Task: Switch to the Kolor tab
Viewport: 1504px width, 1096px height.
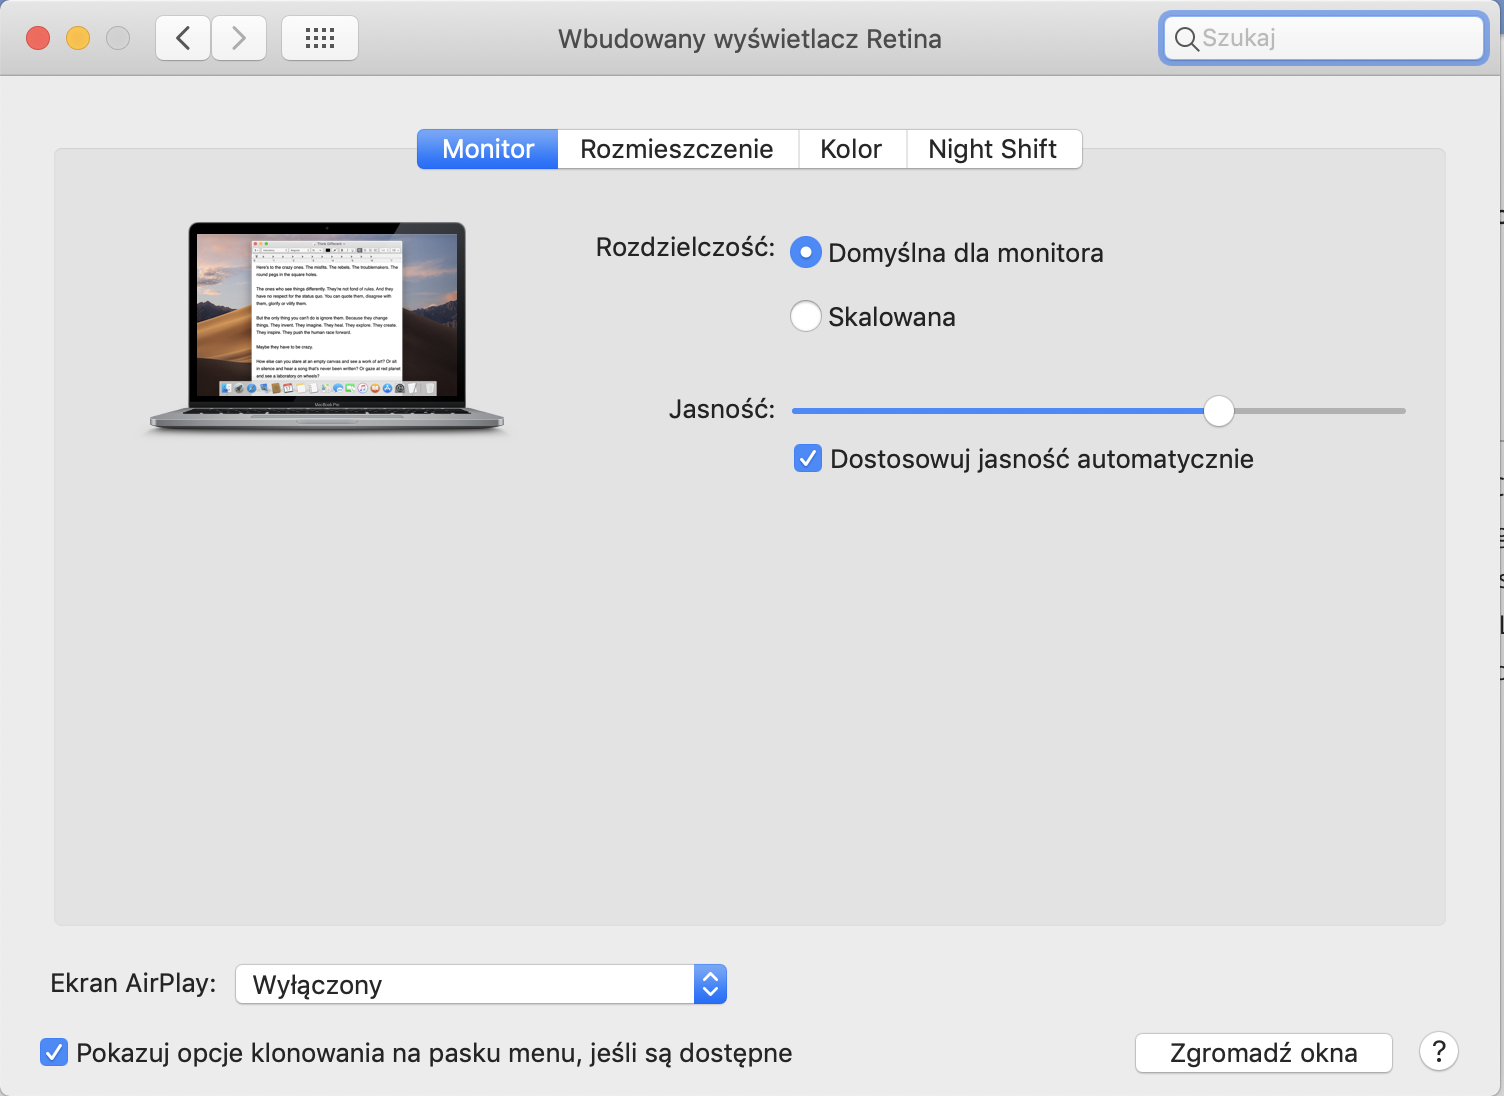Action: pyautogui.click(x=851, y=149)
